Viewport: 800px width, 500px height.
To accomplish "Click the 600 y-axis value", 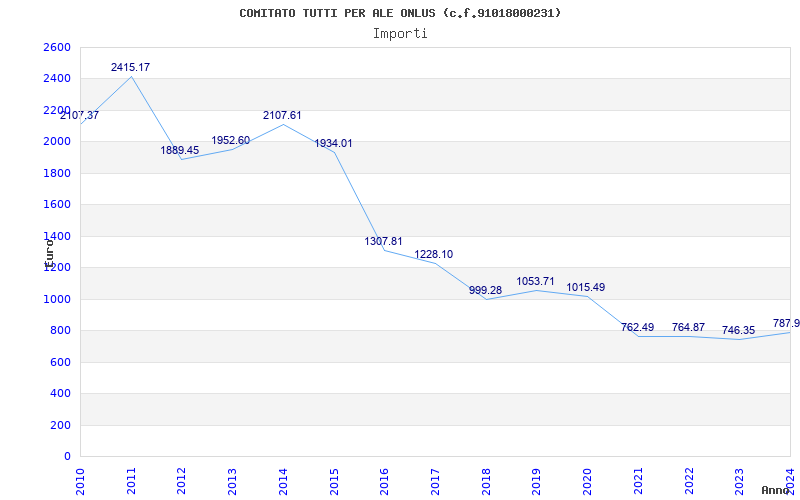I will coord(60,362).
